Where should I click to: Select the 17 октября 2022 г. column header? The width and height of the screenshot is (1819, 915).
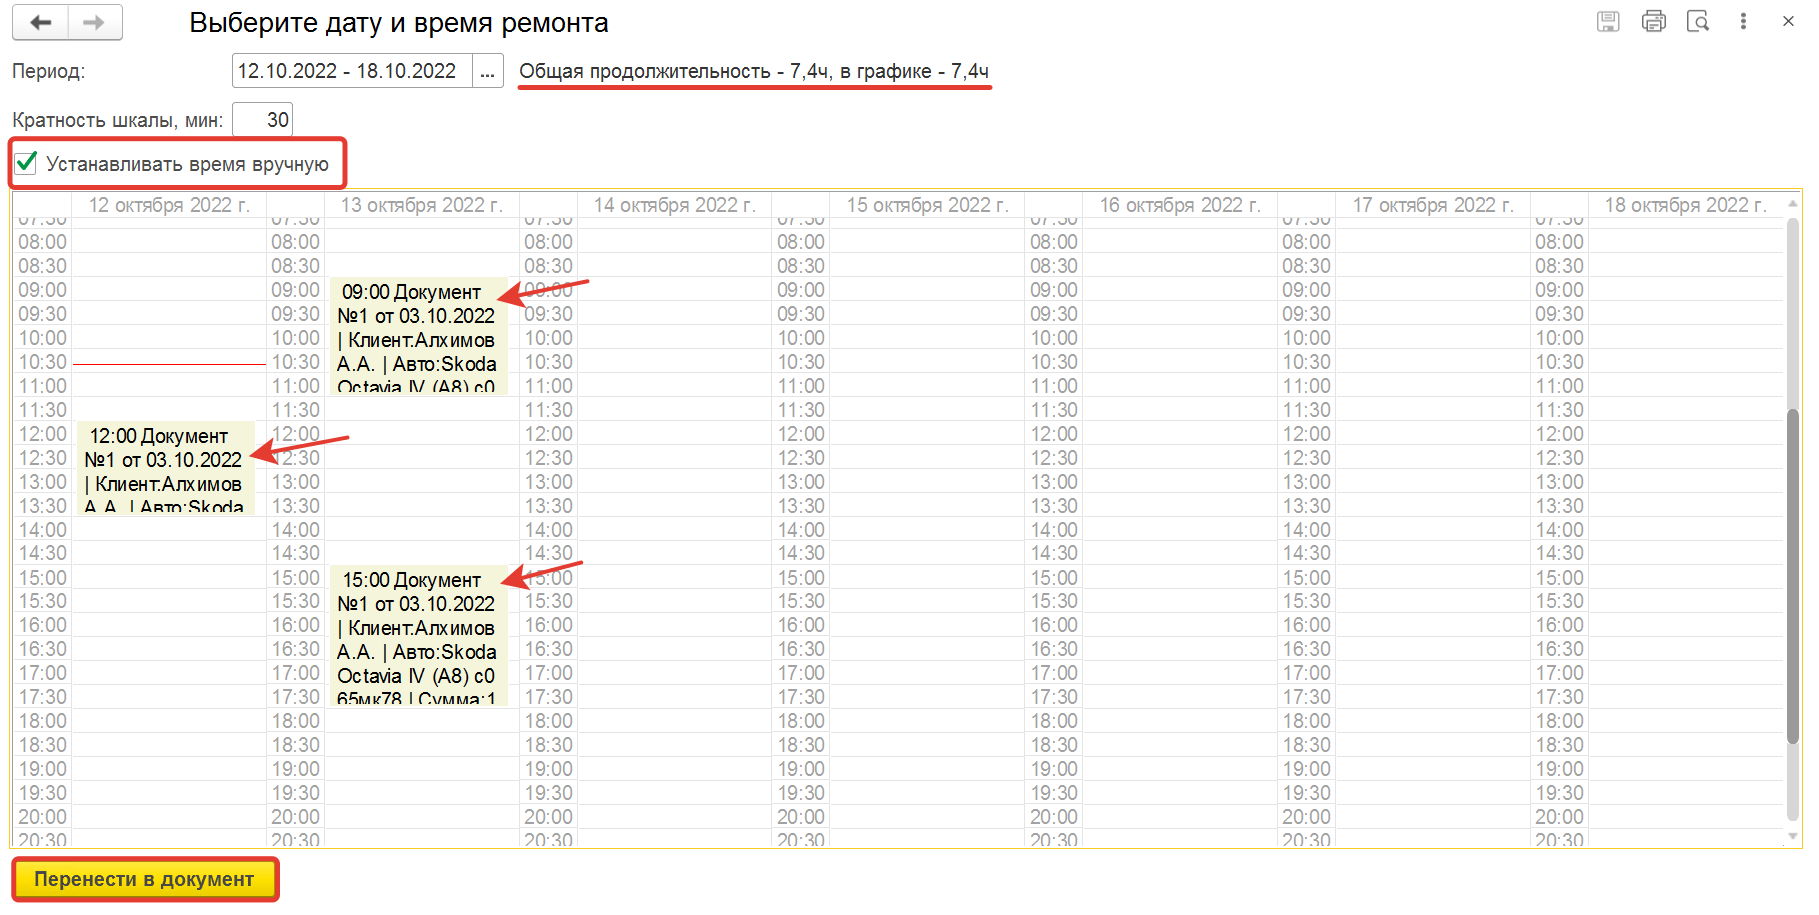click(x=1433, y=205)
